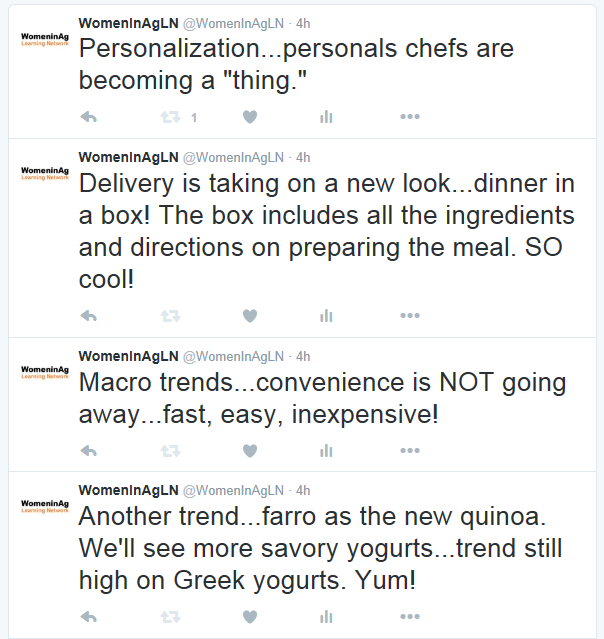Retweet the personal chefs tweet
Image resolution: width=604 pixels, height=639 pixels.
click(170, 117)
